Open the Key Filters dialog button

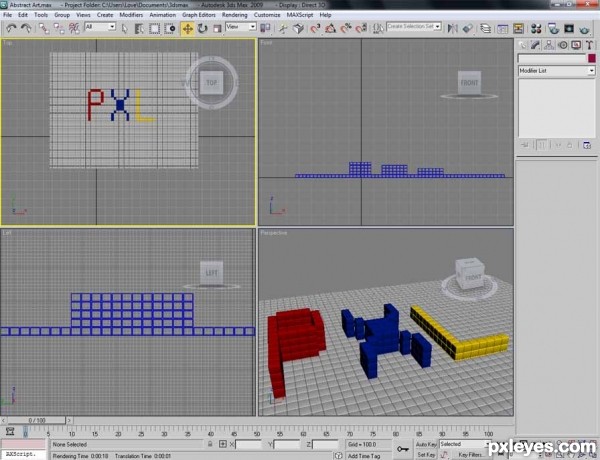tap(470, 455)
